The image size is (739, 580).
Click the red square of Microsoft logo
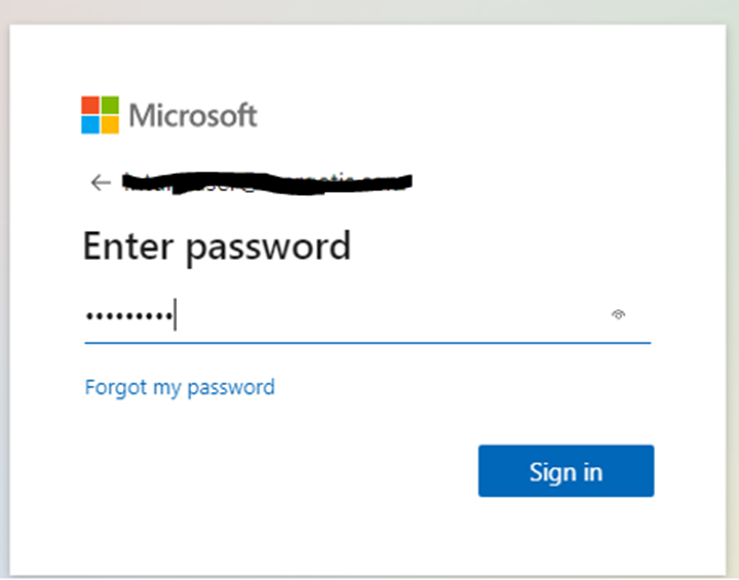[90, 105]
